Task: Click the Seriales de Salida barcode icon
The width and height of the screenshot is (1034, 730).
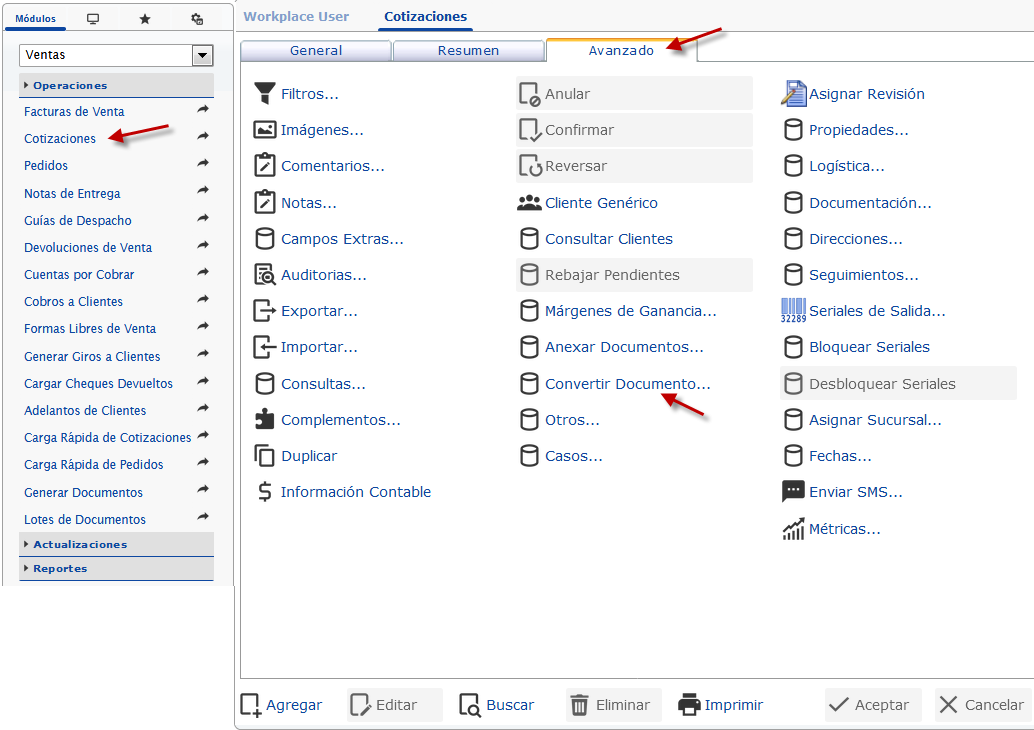Action: pyautogui.click(x=793, y=311)
